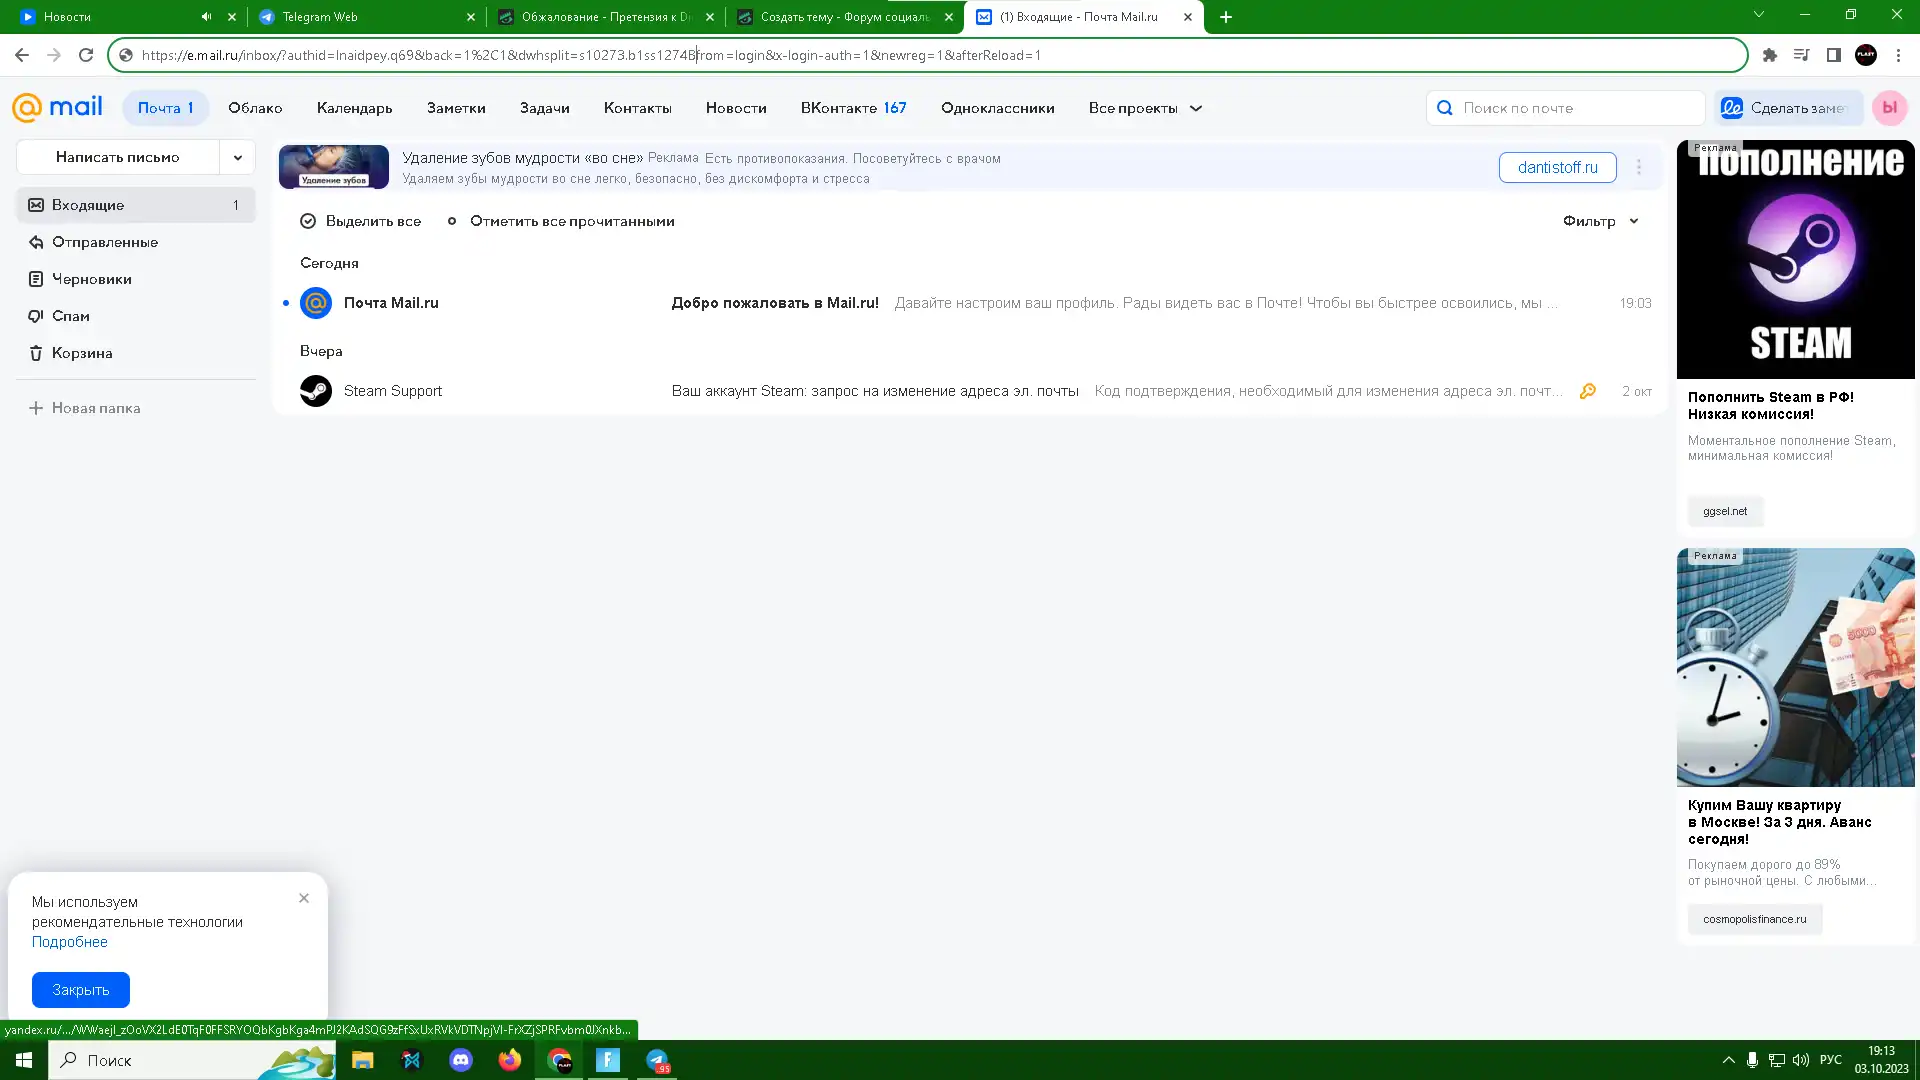
Task: Open the Фильтр dropdown
Action: 1600,221
